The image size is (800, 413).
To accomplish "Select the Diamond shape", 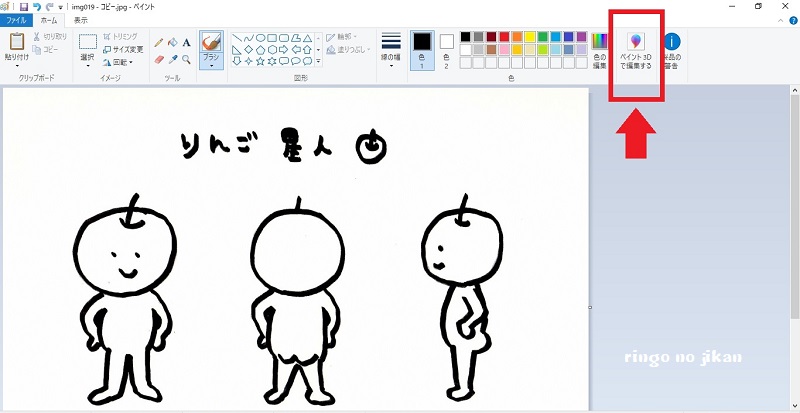I will tap(248, 50).
